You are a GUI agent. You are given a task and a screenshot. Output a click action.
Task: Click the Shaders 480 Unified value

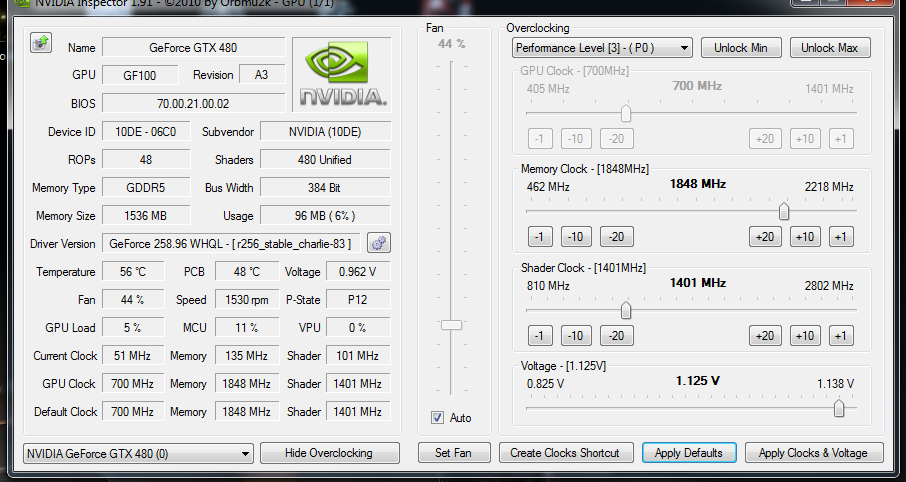click(325, 160)
